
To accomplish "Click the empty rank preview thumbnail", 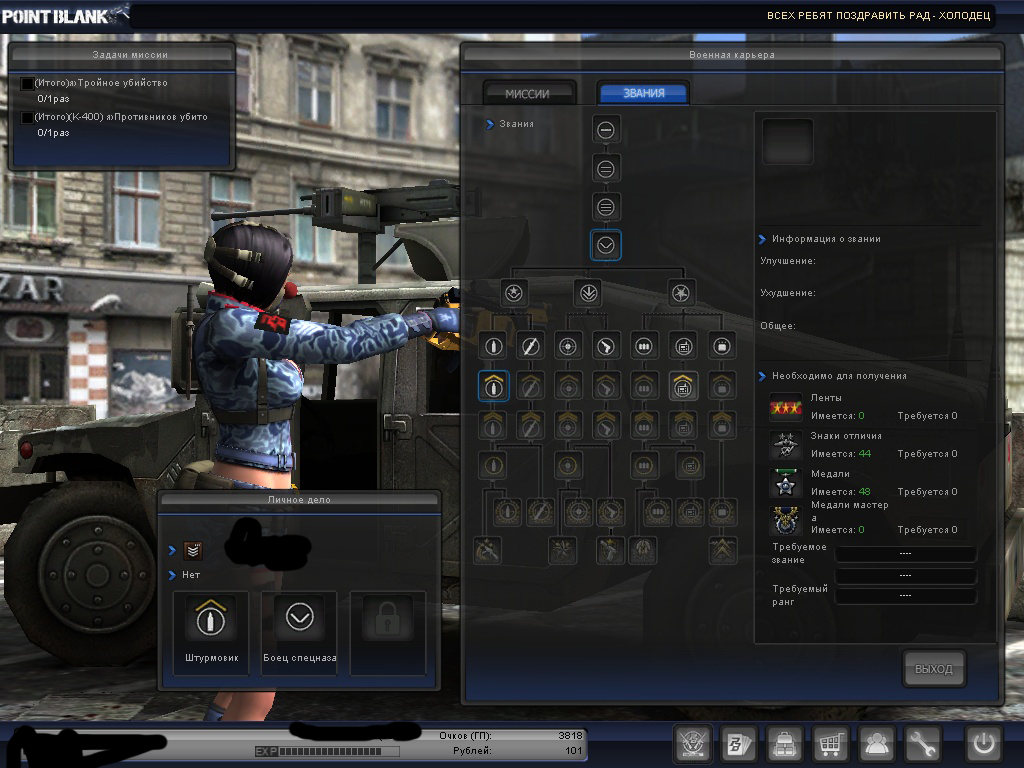I will (x=788, y=141).
